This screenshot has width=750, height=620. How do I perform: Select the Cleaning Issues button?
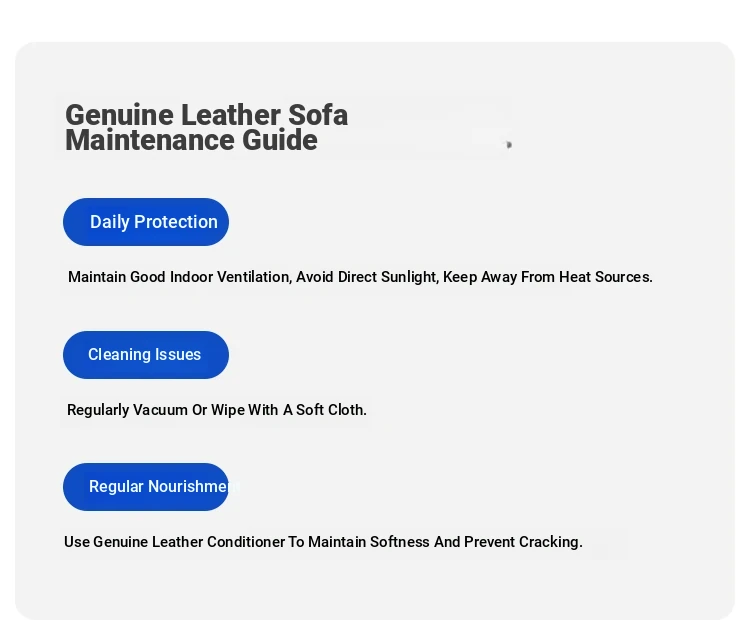pyautogui.click(x=146, y=355)
